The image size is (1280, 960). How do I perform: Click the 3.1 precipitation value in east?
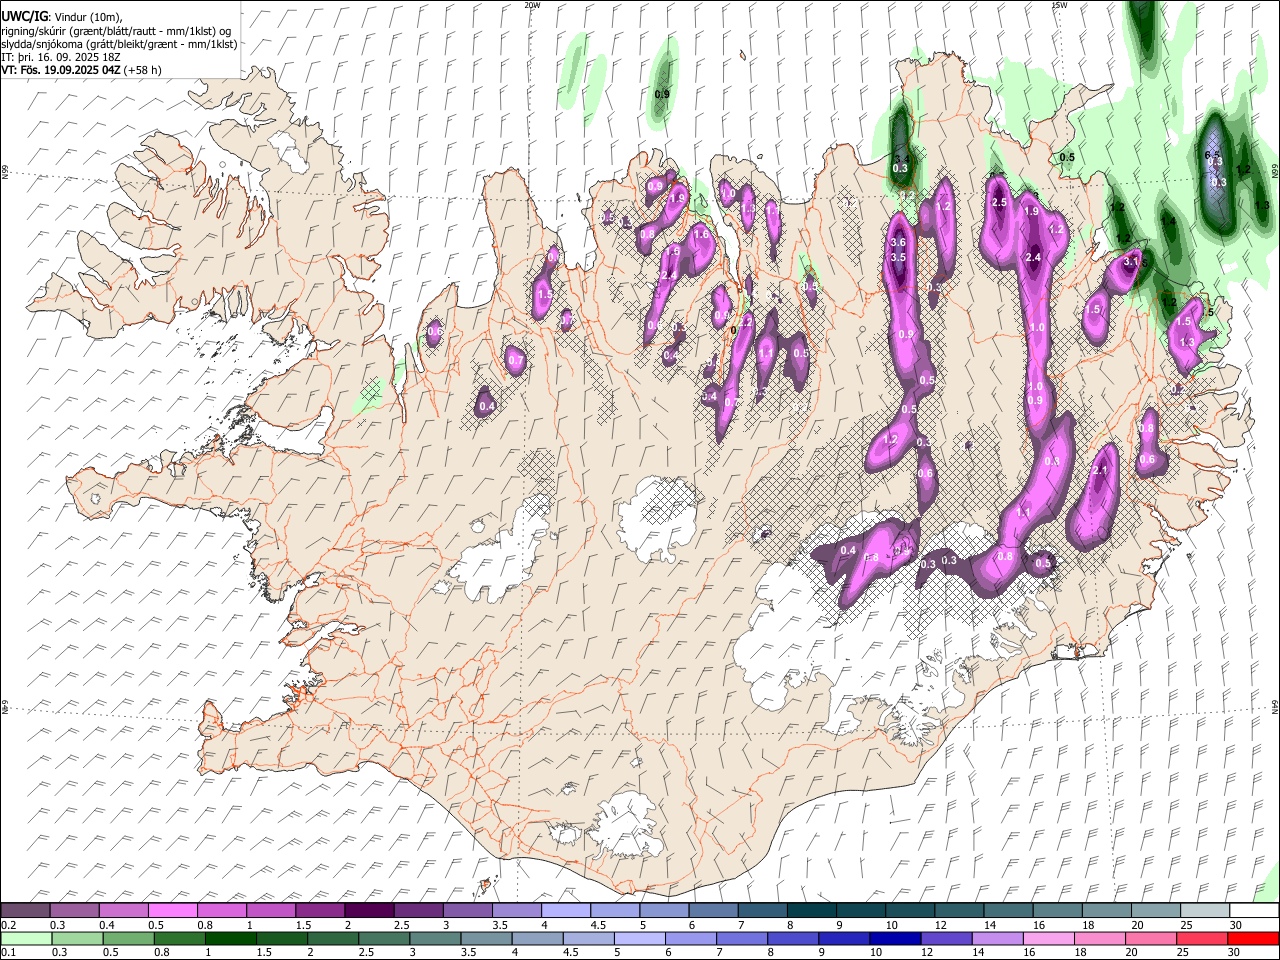click(1132, 261)
